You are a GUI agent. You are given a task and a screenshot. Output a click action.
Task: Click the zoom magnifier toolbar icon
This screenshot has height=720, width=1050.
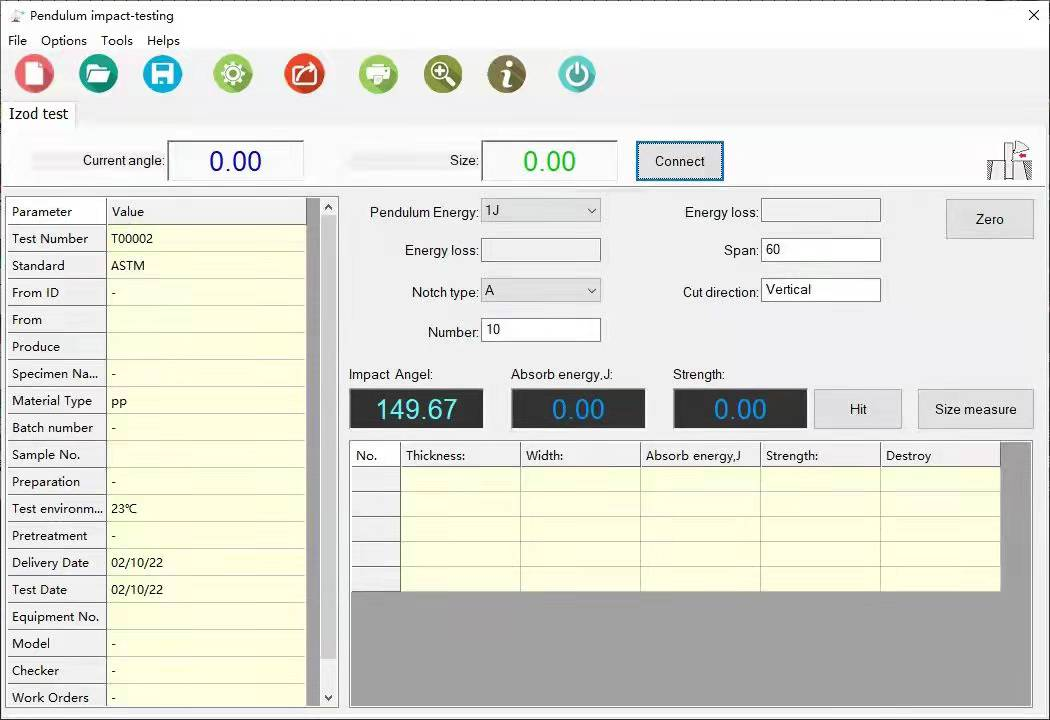point(442,73)
